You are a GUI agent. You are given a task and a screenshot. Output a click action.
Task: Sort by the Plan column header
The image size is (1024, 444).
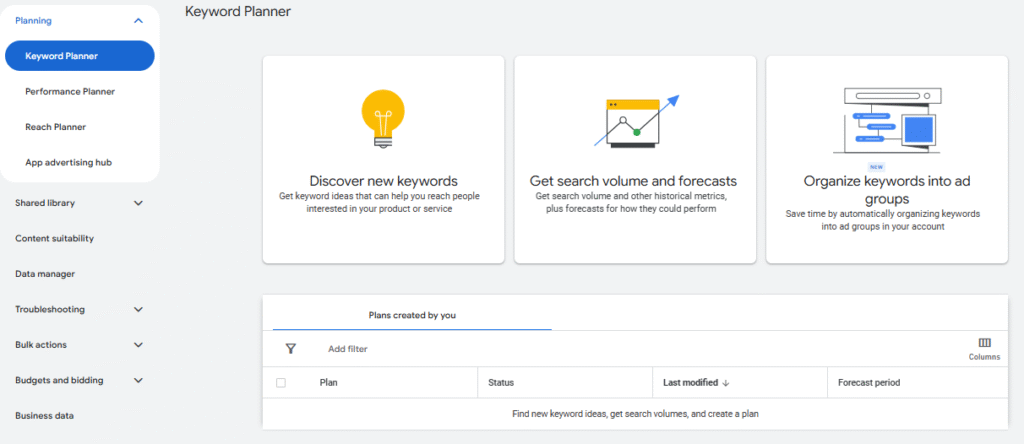point(328,383)
